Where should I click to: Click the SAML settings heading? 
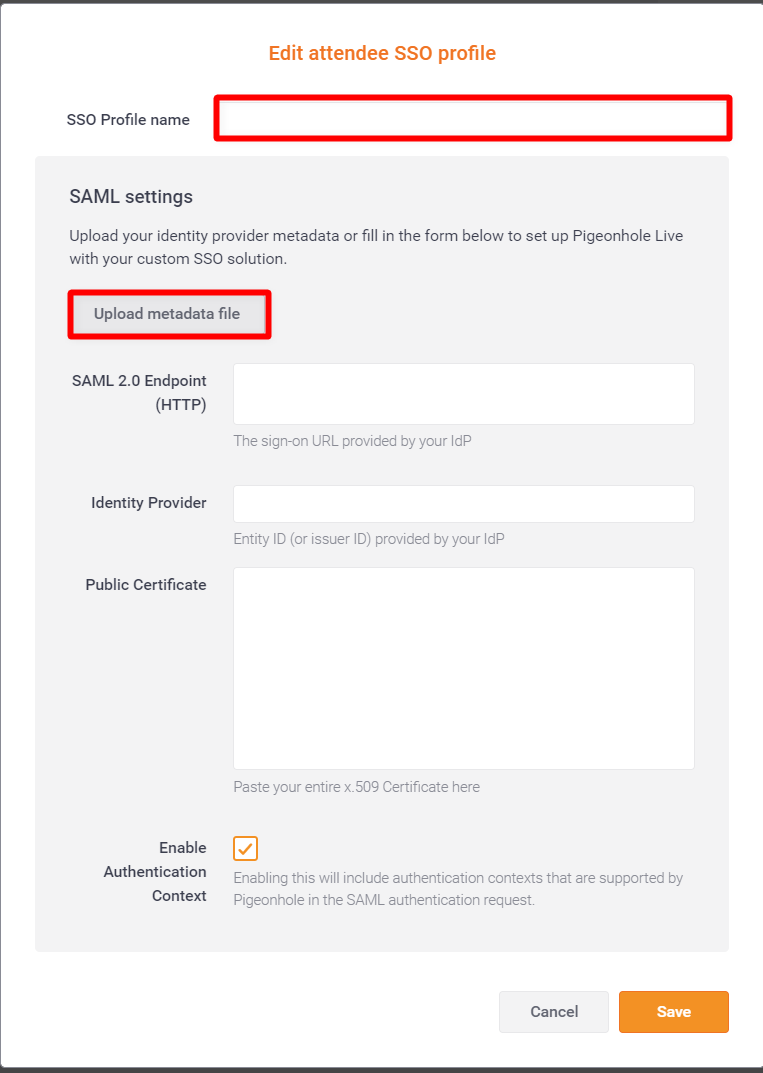point(131,197)
